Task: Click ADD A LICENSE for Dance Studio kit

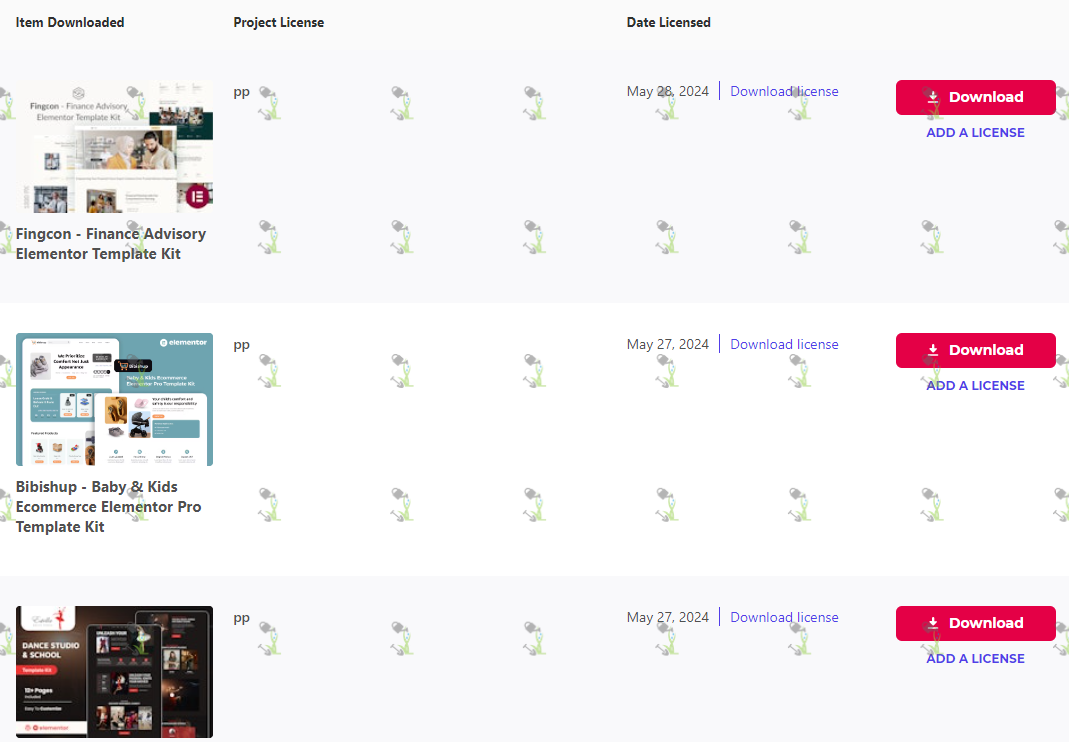Action: point(975,659)
